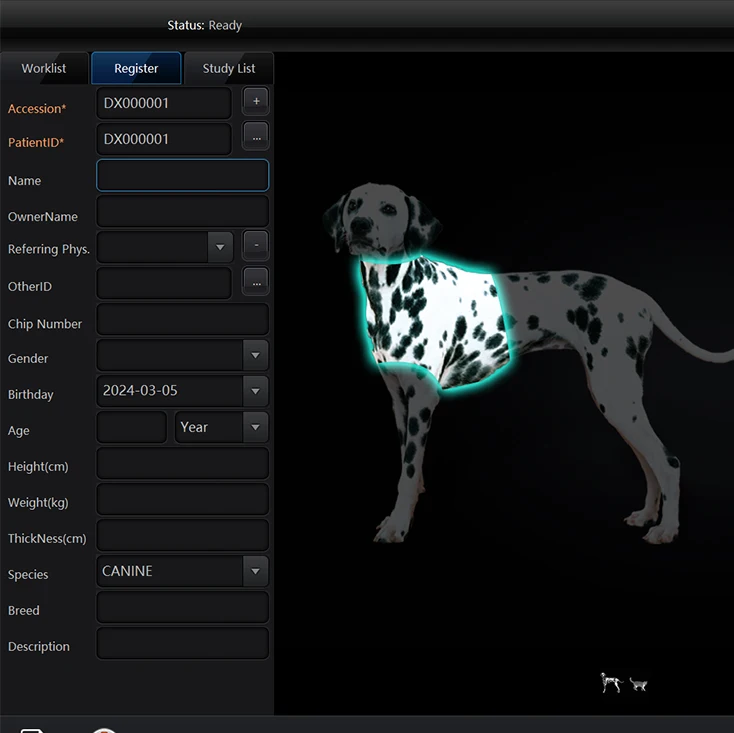Click the minus button beside Referring Phys.
734x733 pixels.
click(256, 245)
